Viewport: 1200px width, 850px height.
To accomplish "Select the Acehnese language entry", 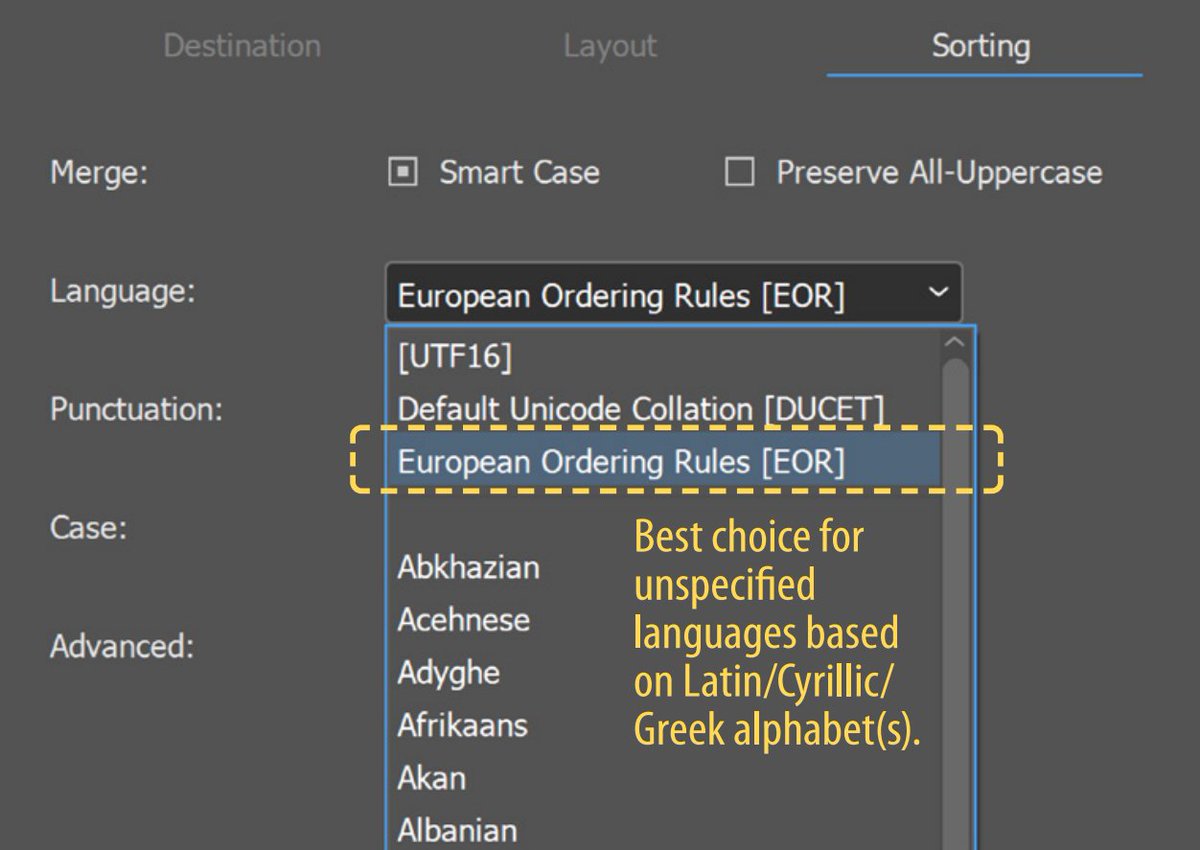I will coord(462,620).
